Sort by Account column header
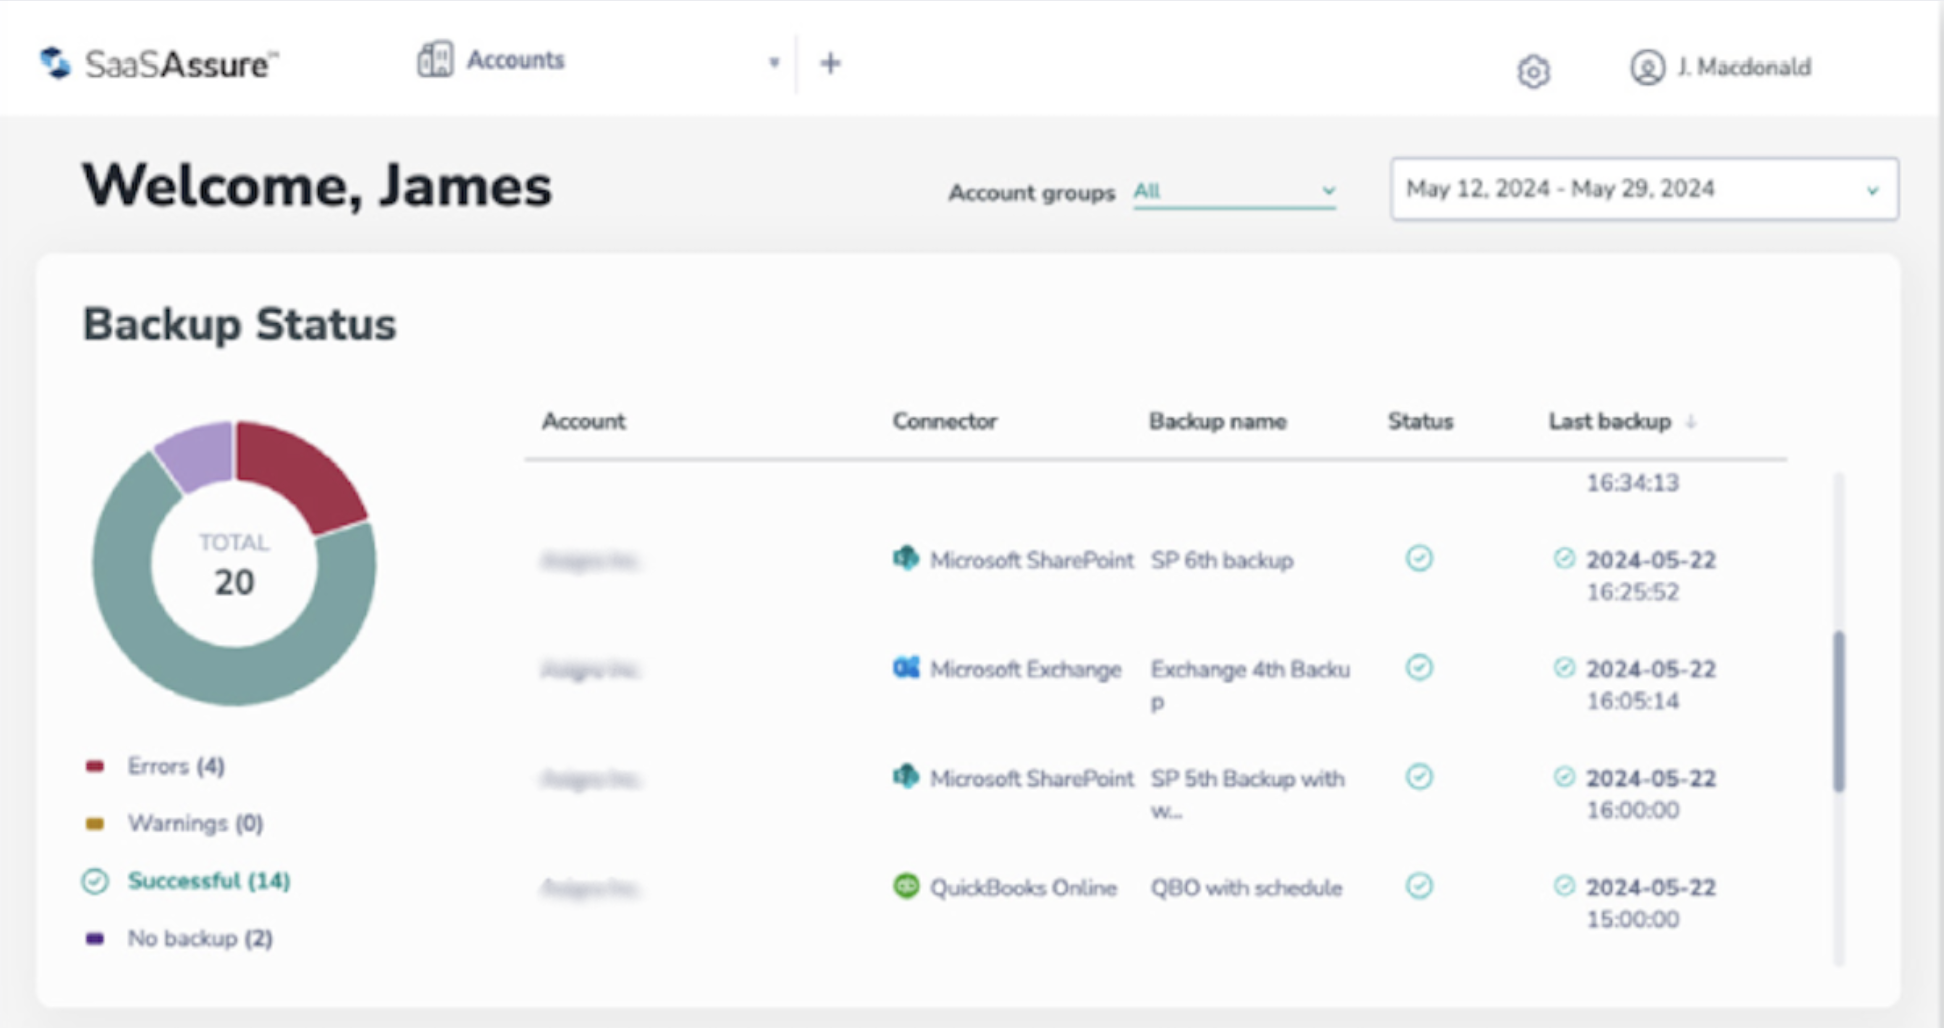 point(583,421)
